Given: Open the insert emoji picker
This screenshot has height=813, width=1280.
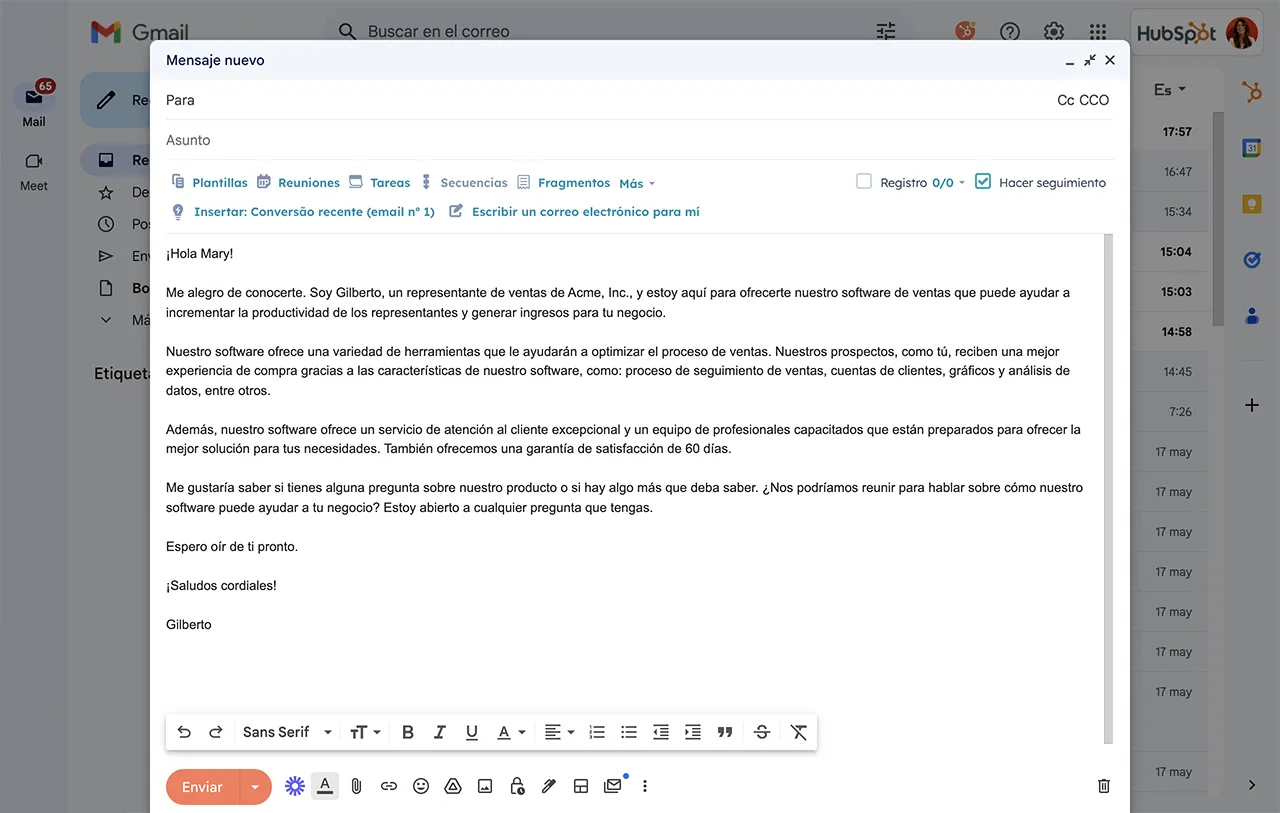Looking at the screenshot, I should [x=420, y=786].
